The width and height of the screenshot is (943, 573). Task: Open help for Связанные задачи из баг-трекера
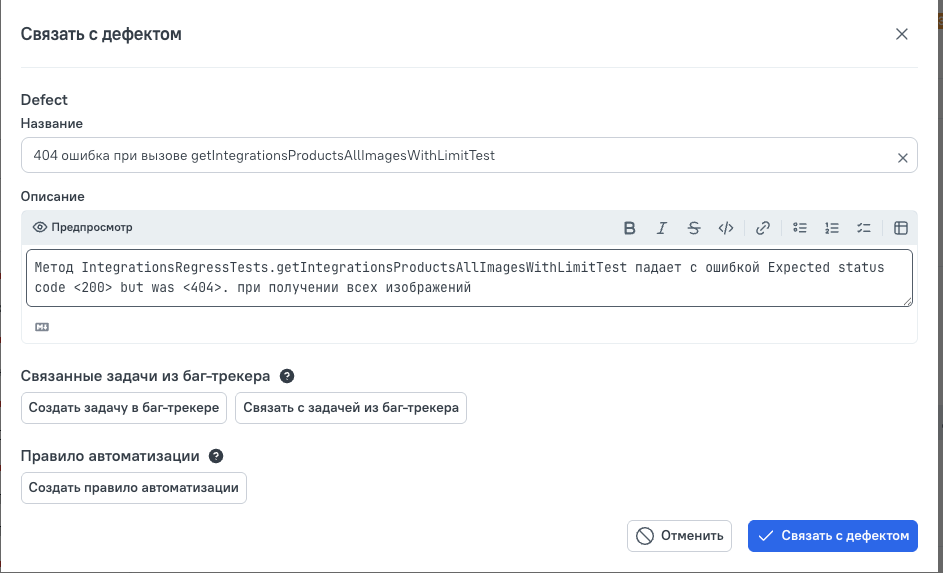click(287, 376)
